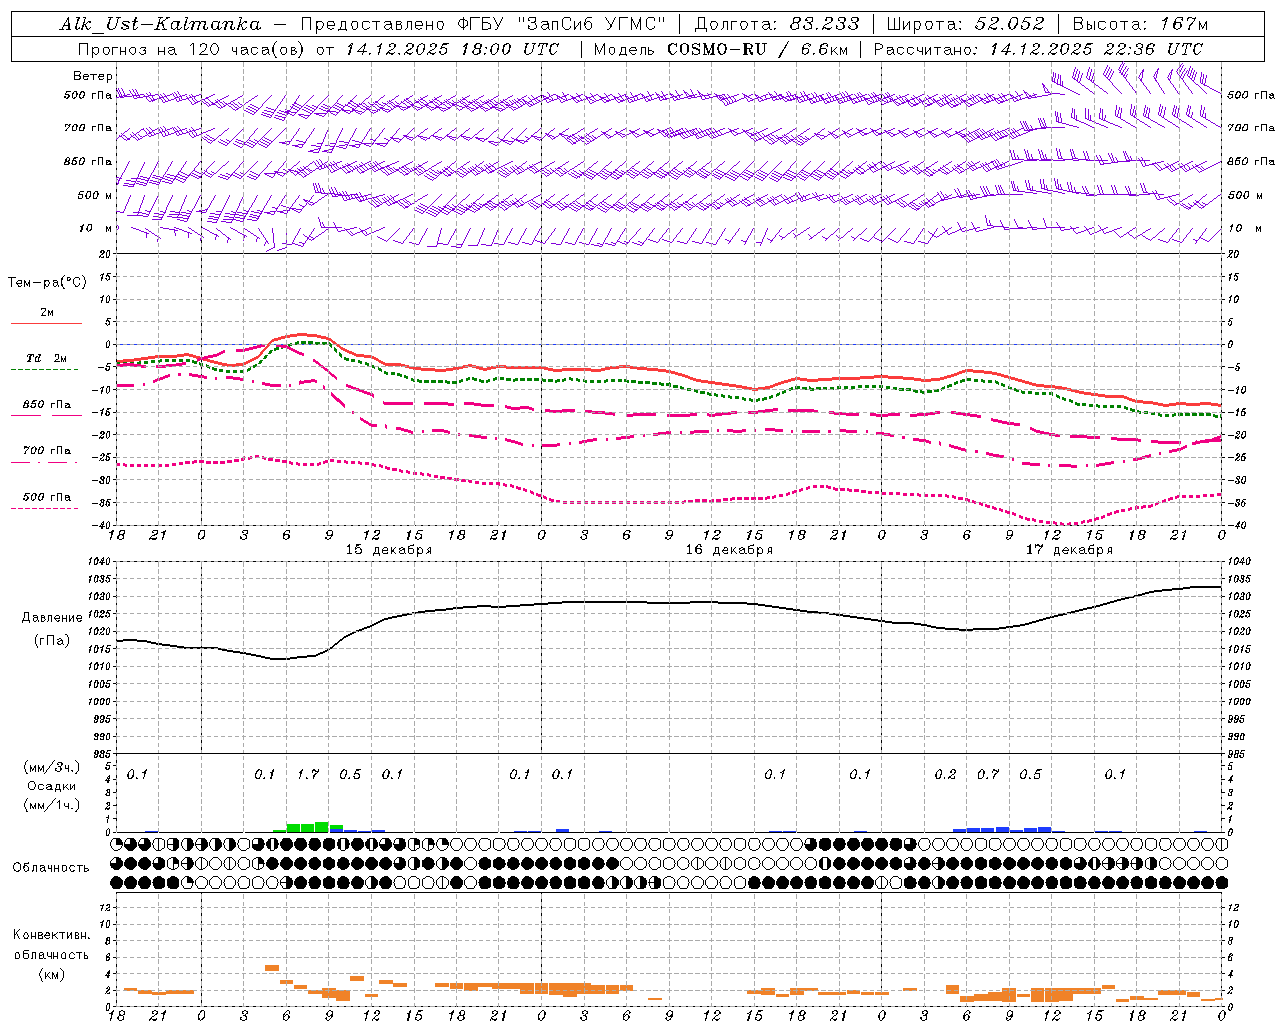Click the "Предоставлено ФГБУ ЗапСиб УГМС" provider text
The width and height of the screenshot is (1280, 1024).
483,24
